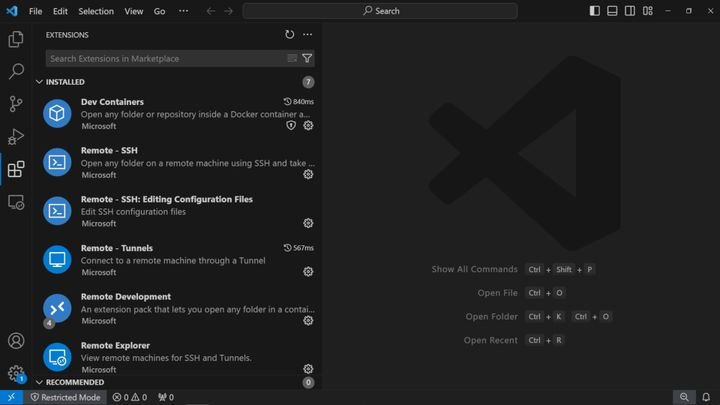Open errors and warnings problems indicator
Image resolution: width=720 pixels, height=405 pixels.
click(130, 397)
